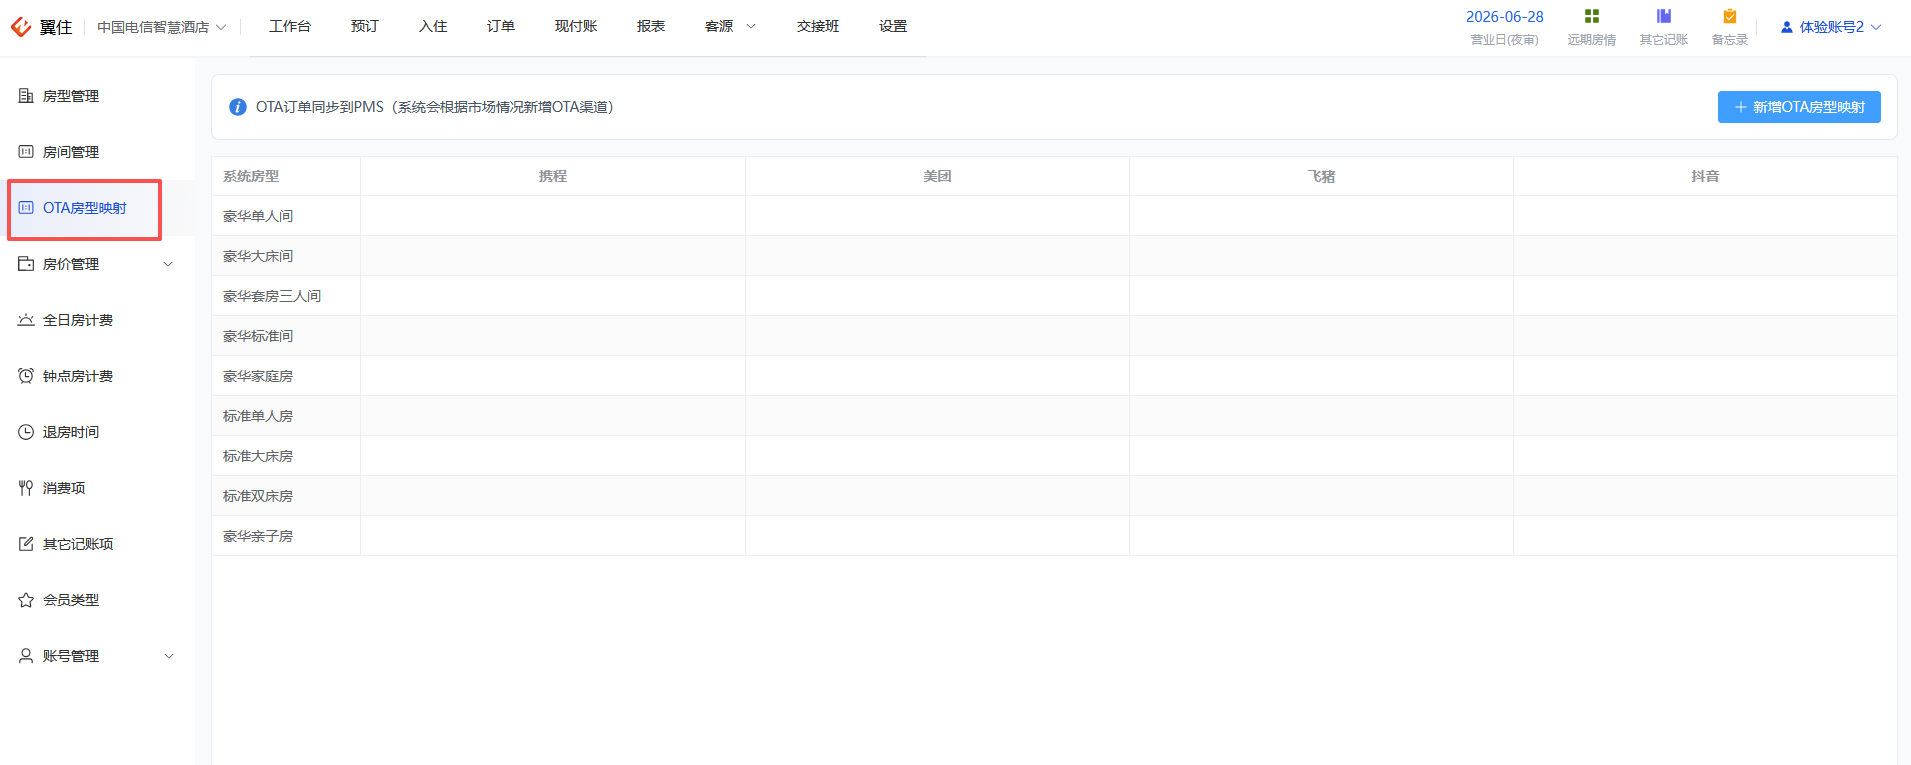The image size is (1911, 765).
Task: Open the 设置 menu
Action: pyautogui.click(x=893, y=26)
